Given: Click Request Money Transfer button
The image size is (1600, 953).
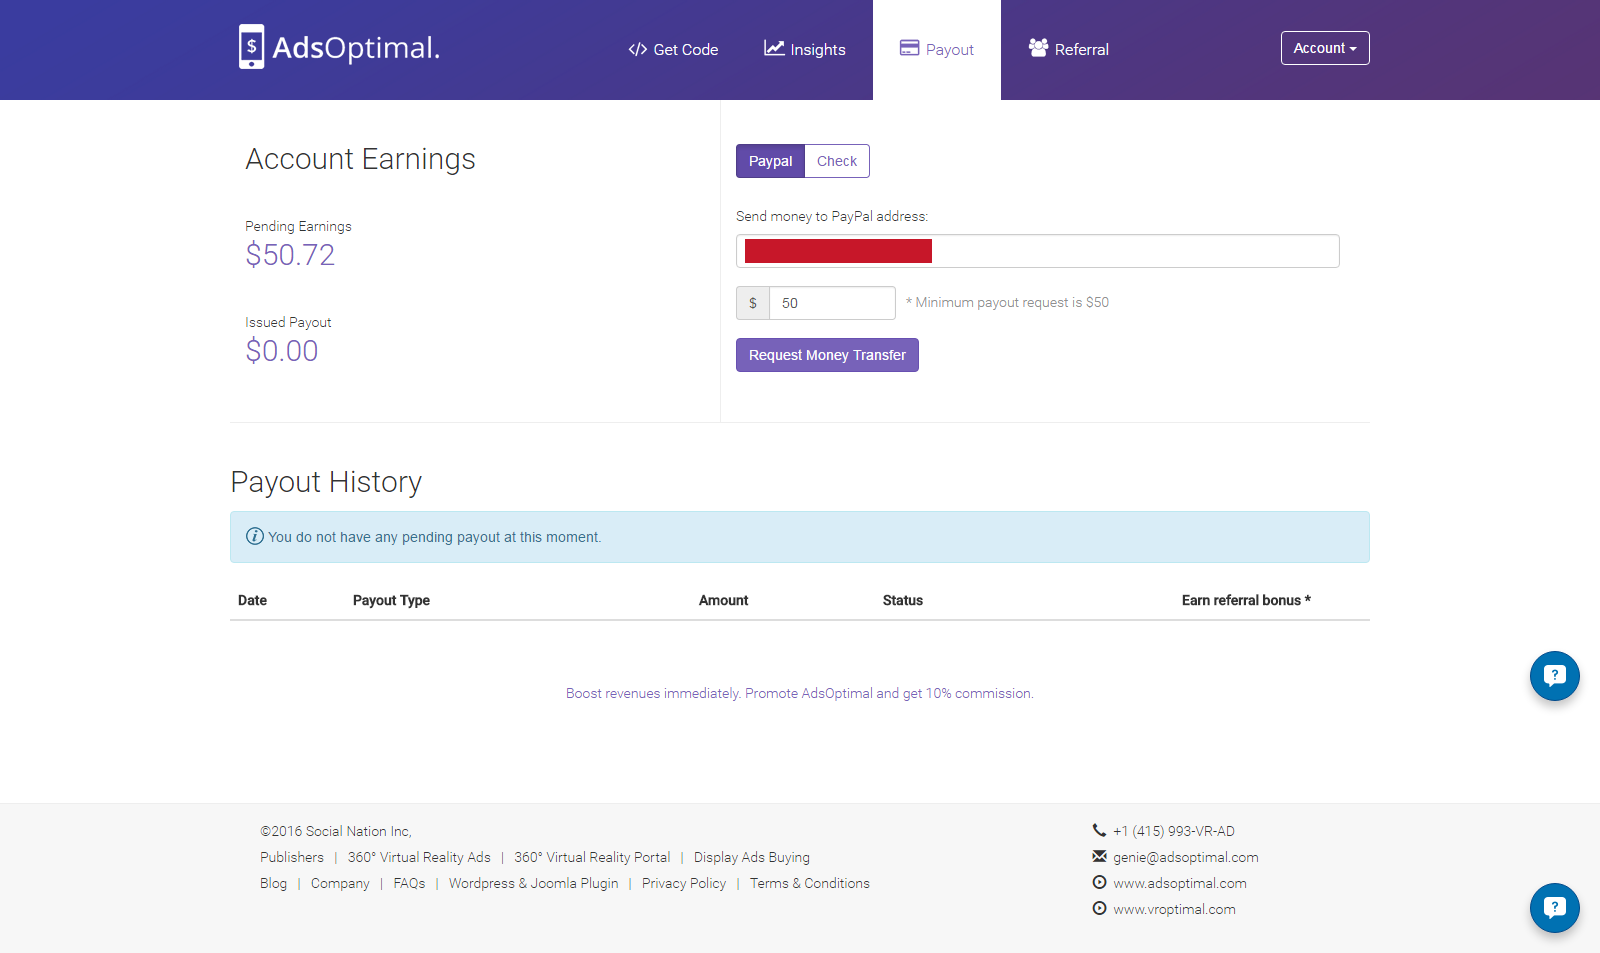Looking at the screenshot, I should click(x=827, y=355).
